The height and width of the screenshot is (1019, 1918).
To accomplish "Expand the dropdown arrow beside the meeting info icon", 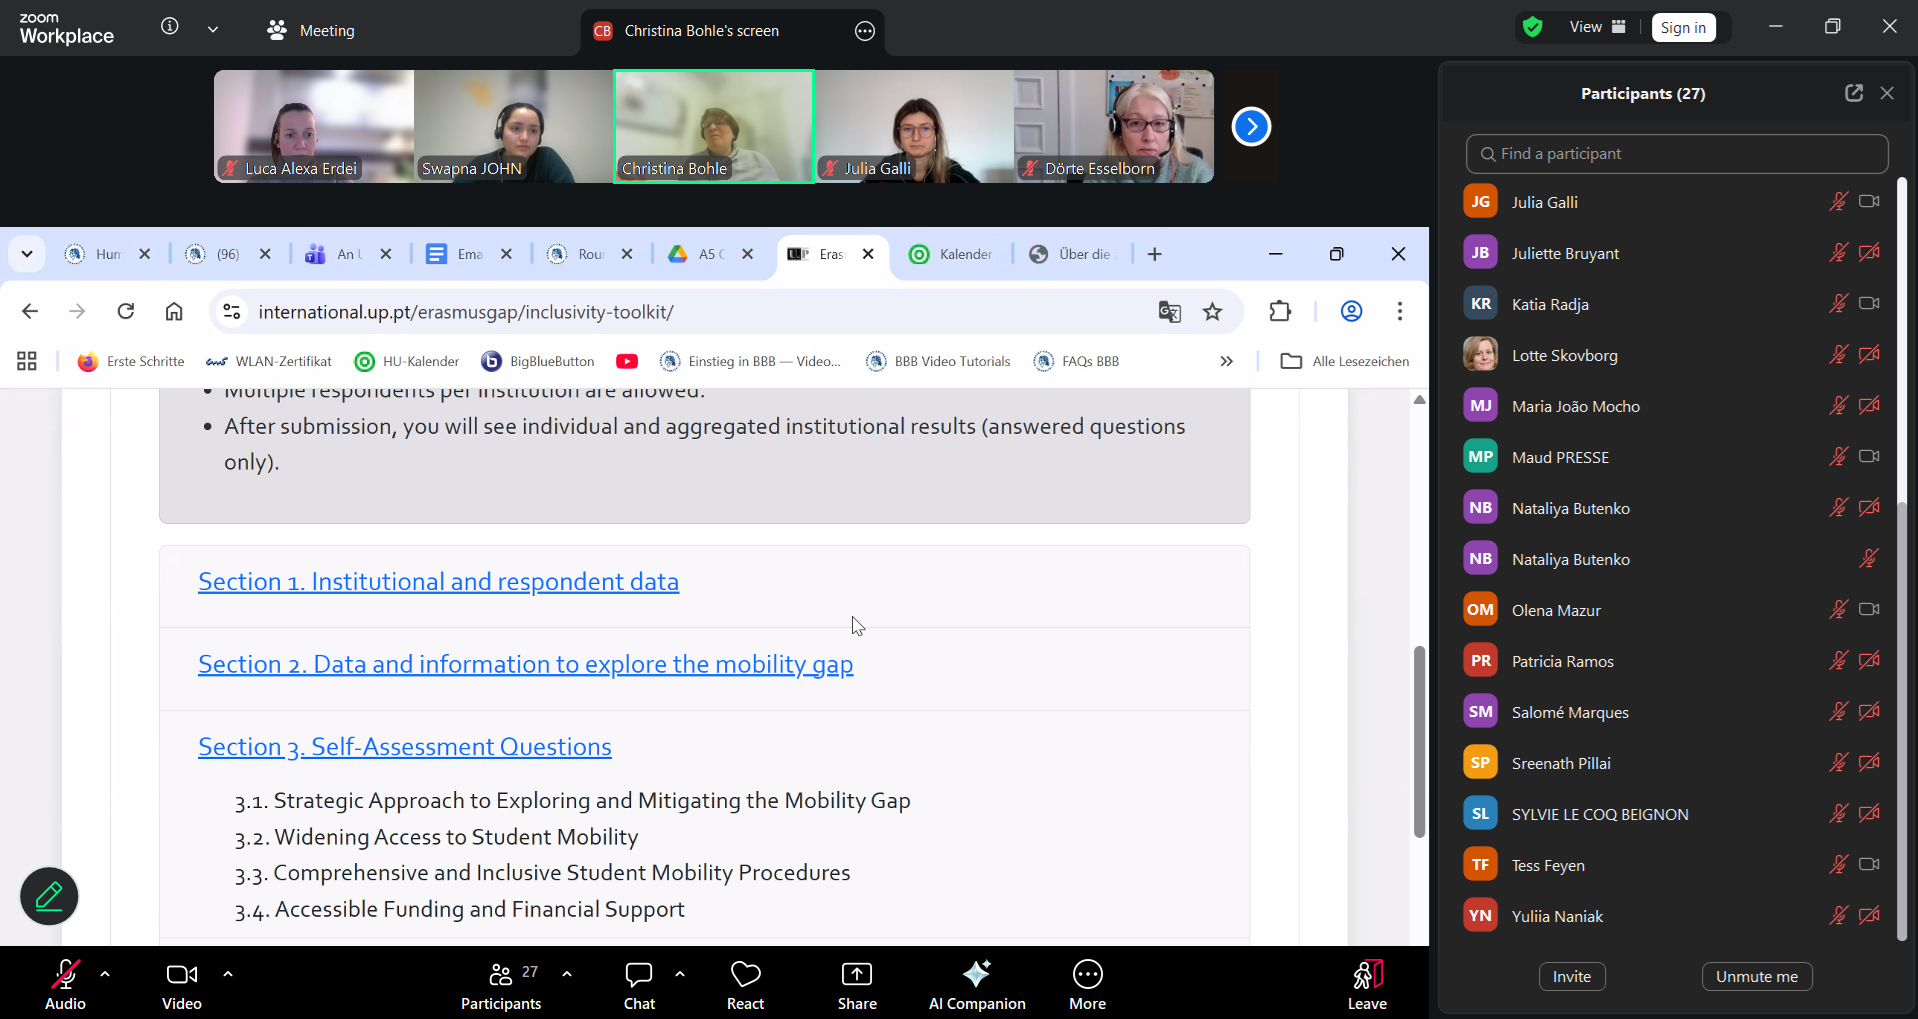I will (x=213, y=29).
